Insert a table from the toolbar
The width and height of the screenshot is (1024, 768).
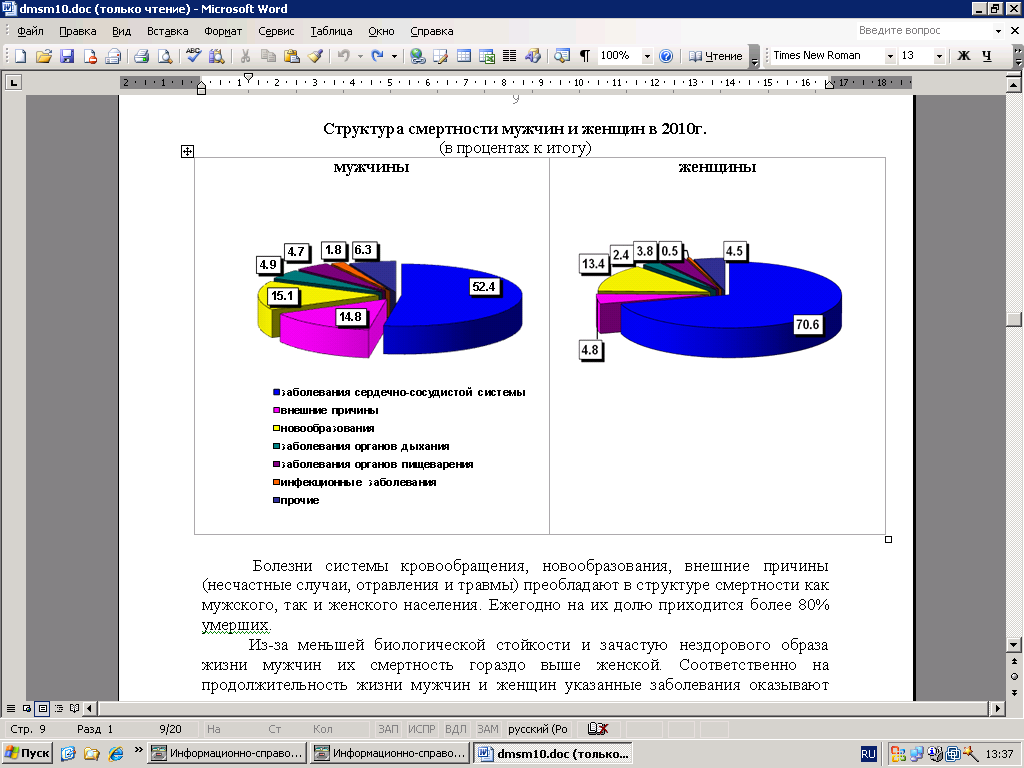pyautogui.click(x=464, y=56)
